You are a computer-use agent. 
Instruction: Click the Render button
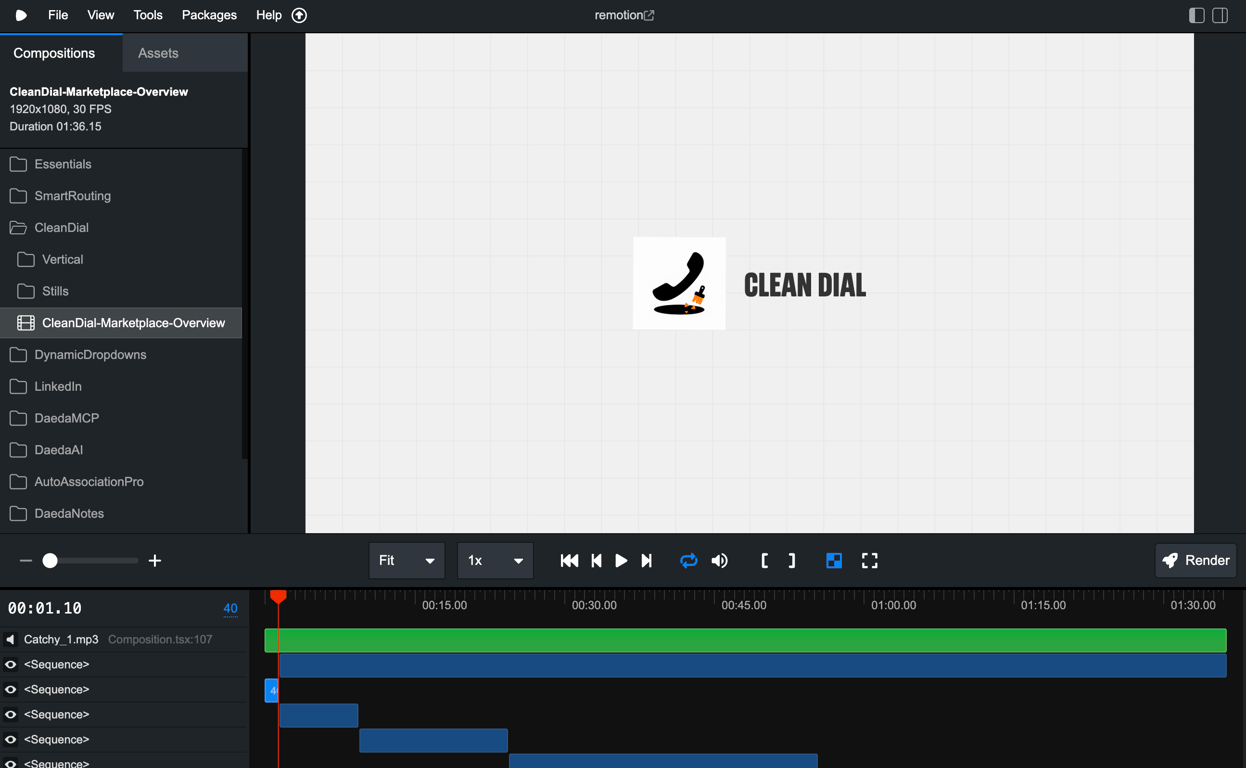[x=1195, y=560]
